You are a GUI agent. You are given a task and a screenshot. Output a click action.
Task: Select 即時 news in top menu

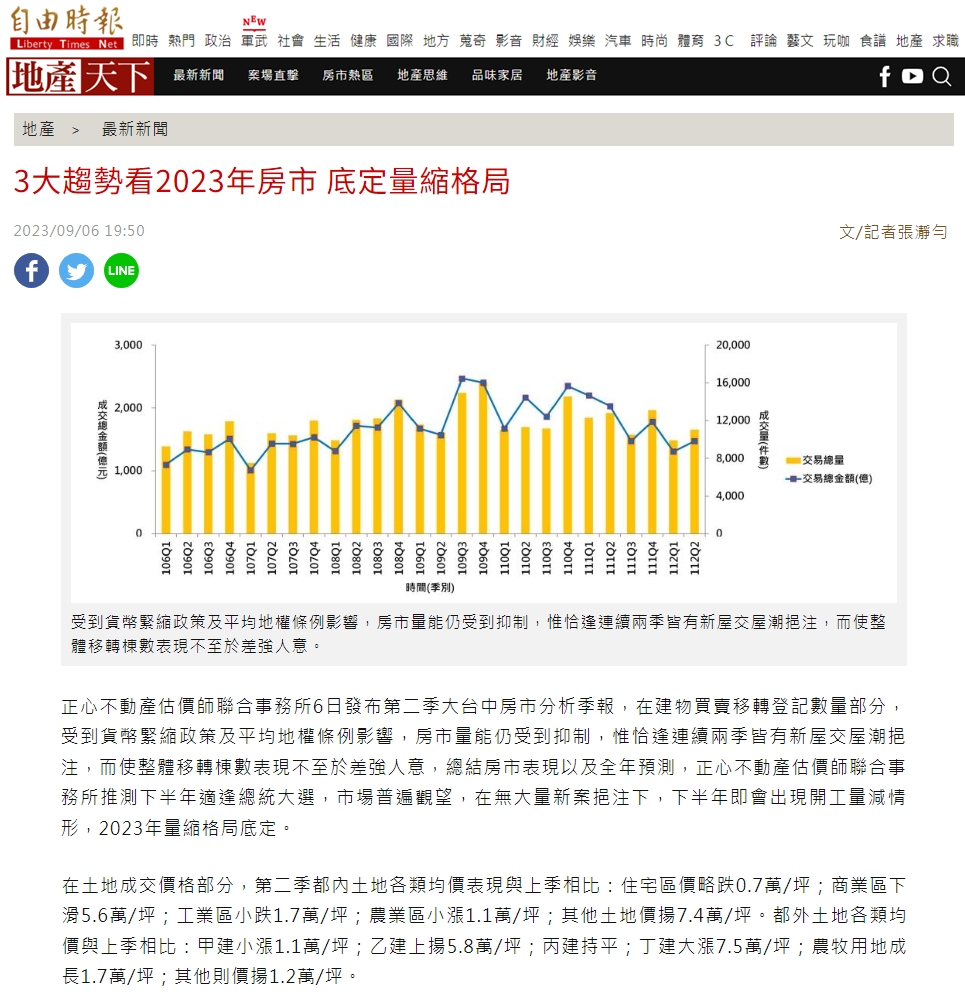145,40
